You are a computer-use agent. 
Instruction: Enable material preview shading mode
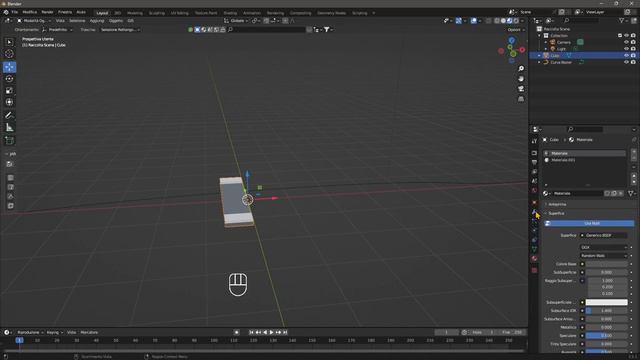pyautogui.click(x=510, y=20)
